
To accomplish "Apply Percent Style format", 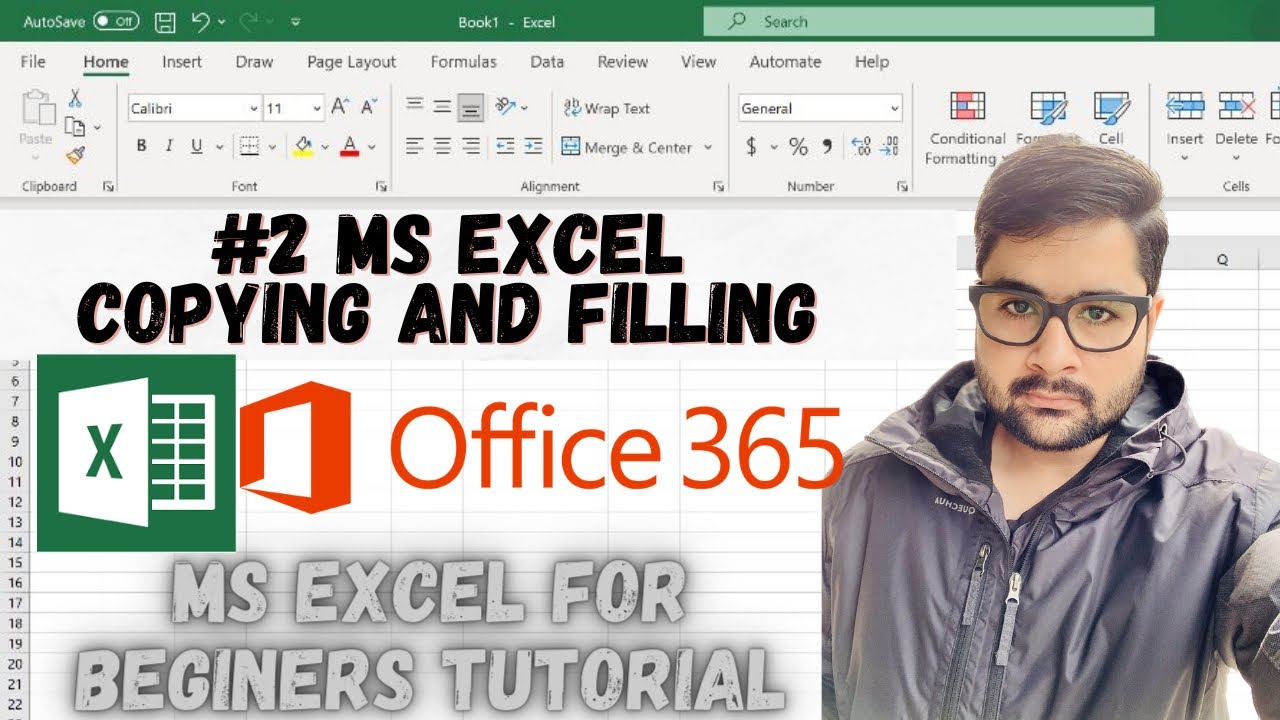I will click(798, 147).
